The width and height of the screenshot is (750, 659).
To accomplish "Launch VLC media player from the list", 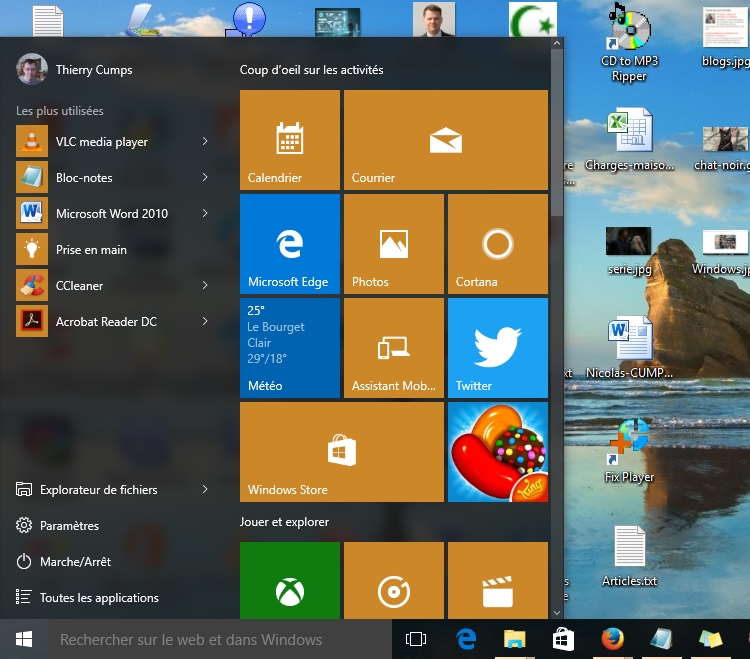I will pyautogui.click(x=101, y=142).
